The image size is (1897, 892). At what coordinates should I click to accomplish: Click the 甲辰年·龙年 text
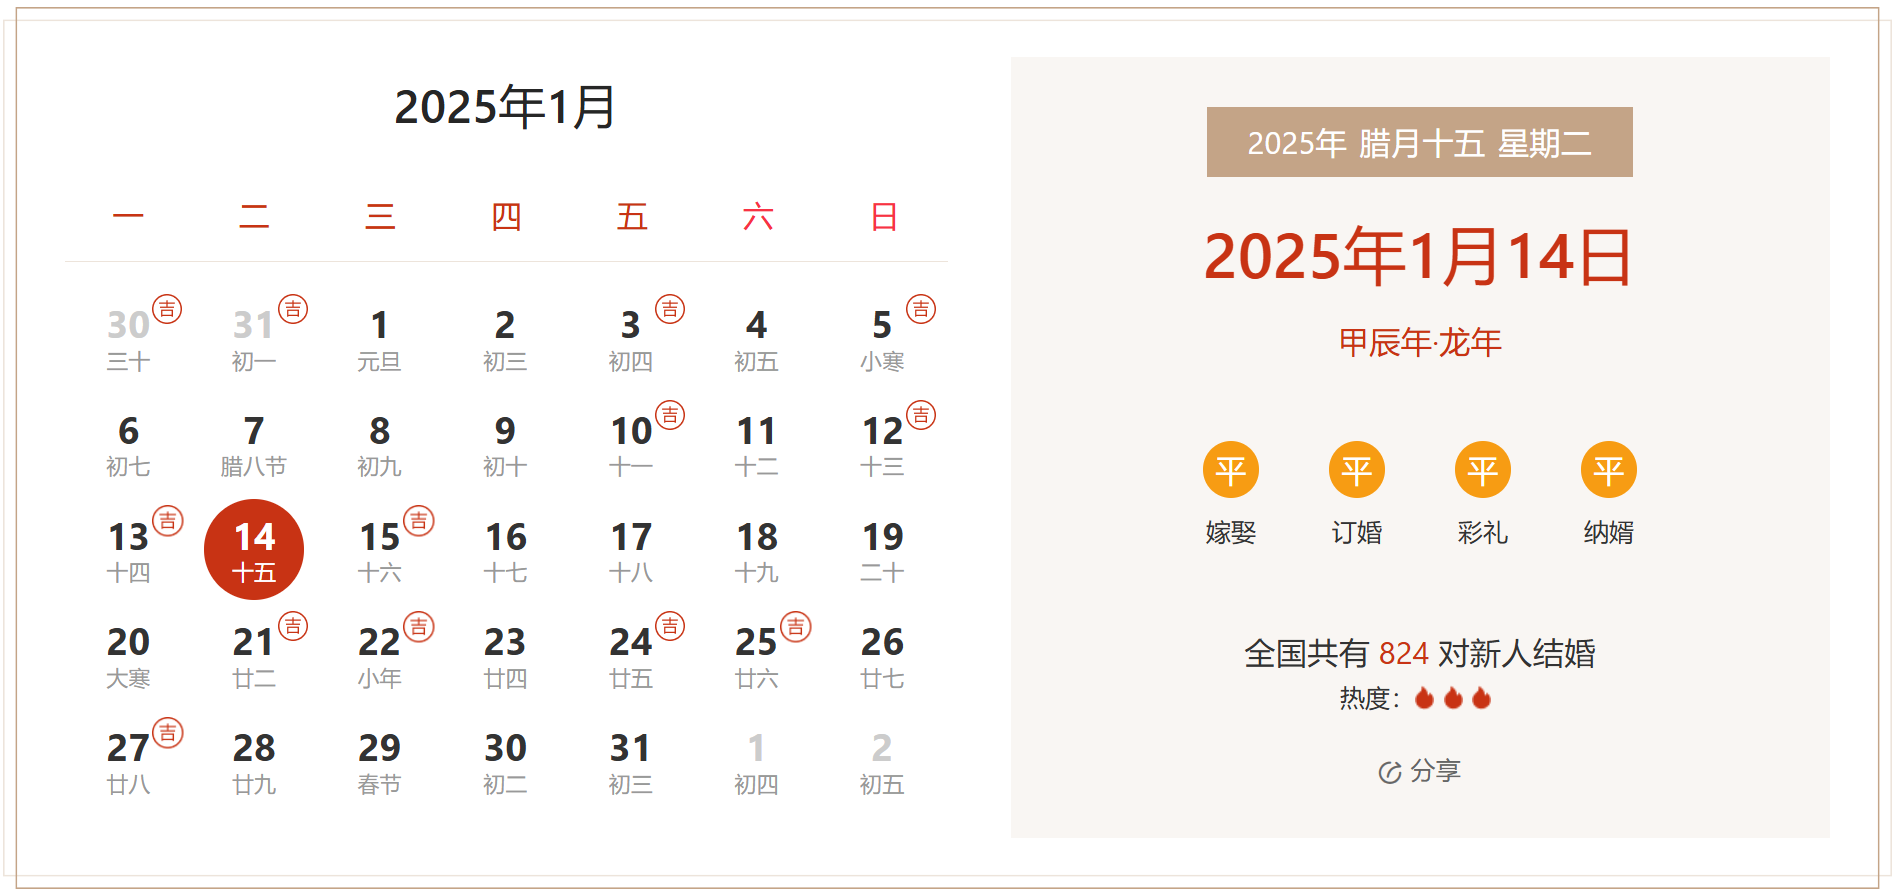1420,343
